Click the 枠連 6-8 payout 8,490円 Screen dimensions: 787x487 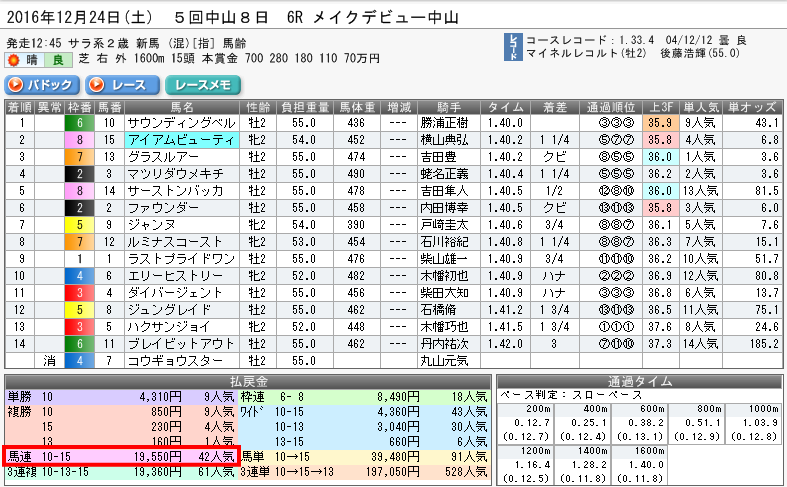[398, 397]
